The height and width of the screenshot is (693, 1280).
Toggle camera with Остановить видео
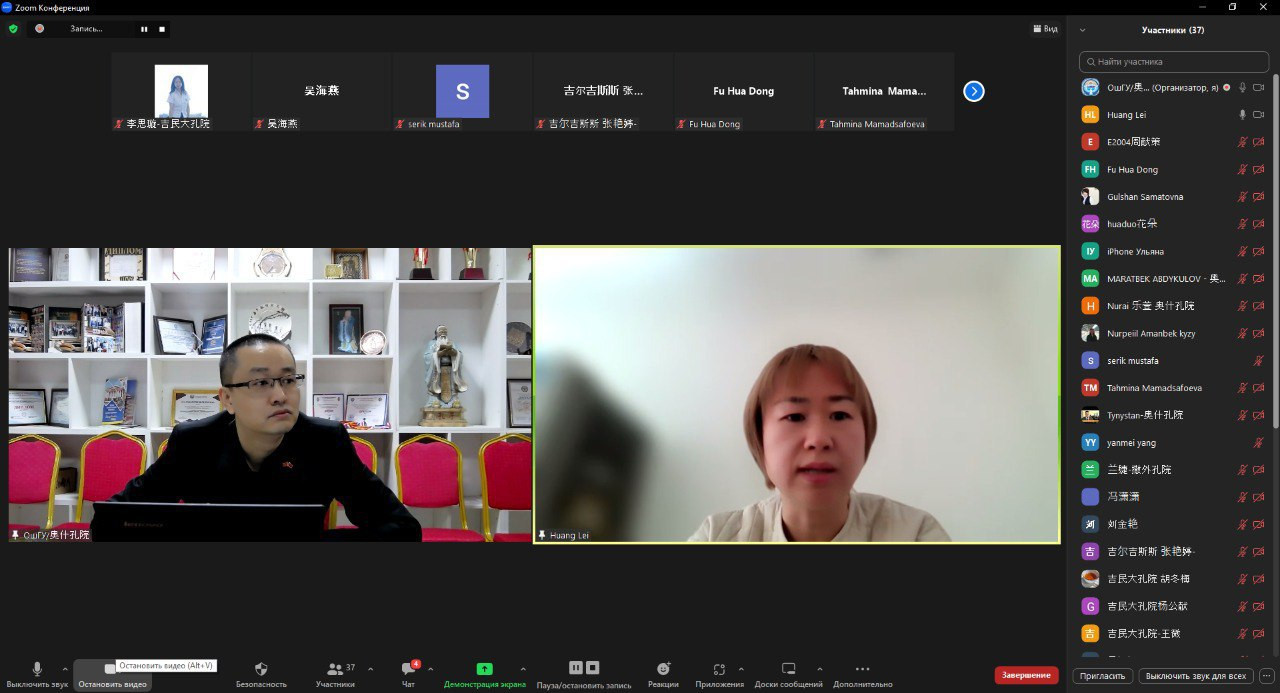pos(112,669)
